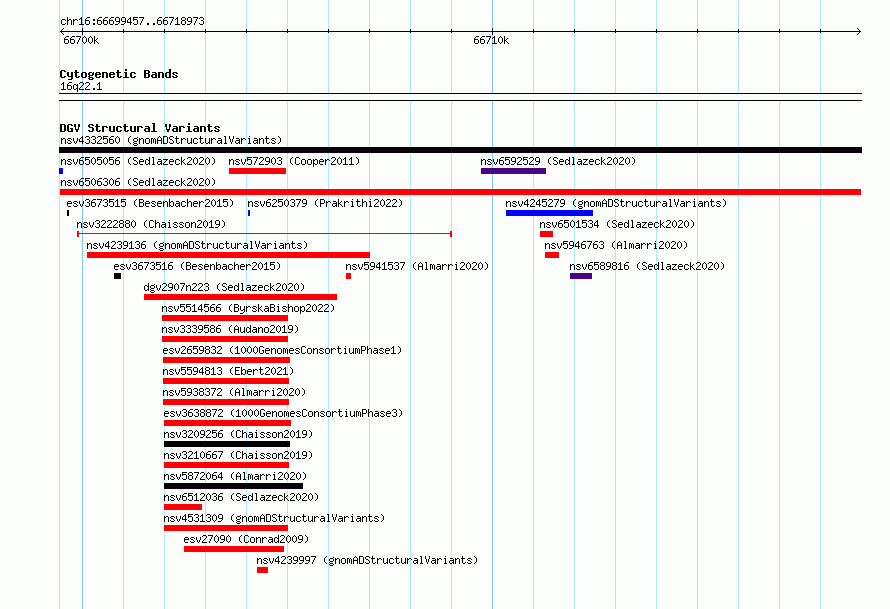Image resolution: width=890 pixels, height=609 pixels.
Task: Click the small red nsv4239997 block
Action: point(262,570)
